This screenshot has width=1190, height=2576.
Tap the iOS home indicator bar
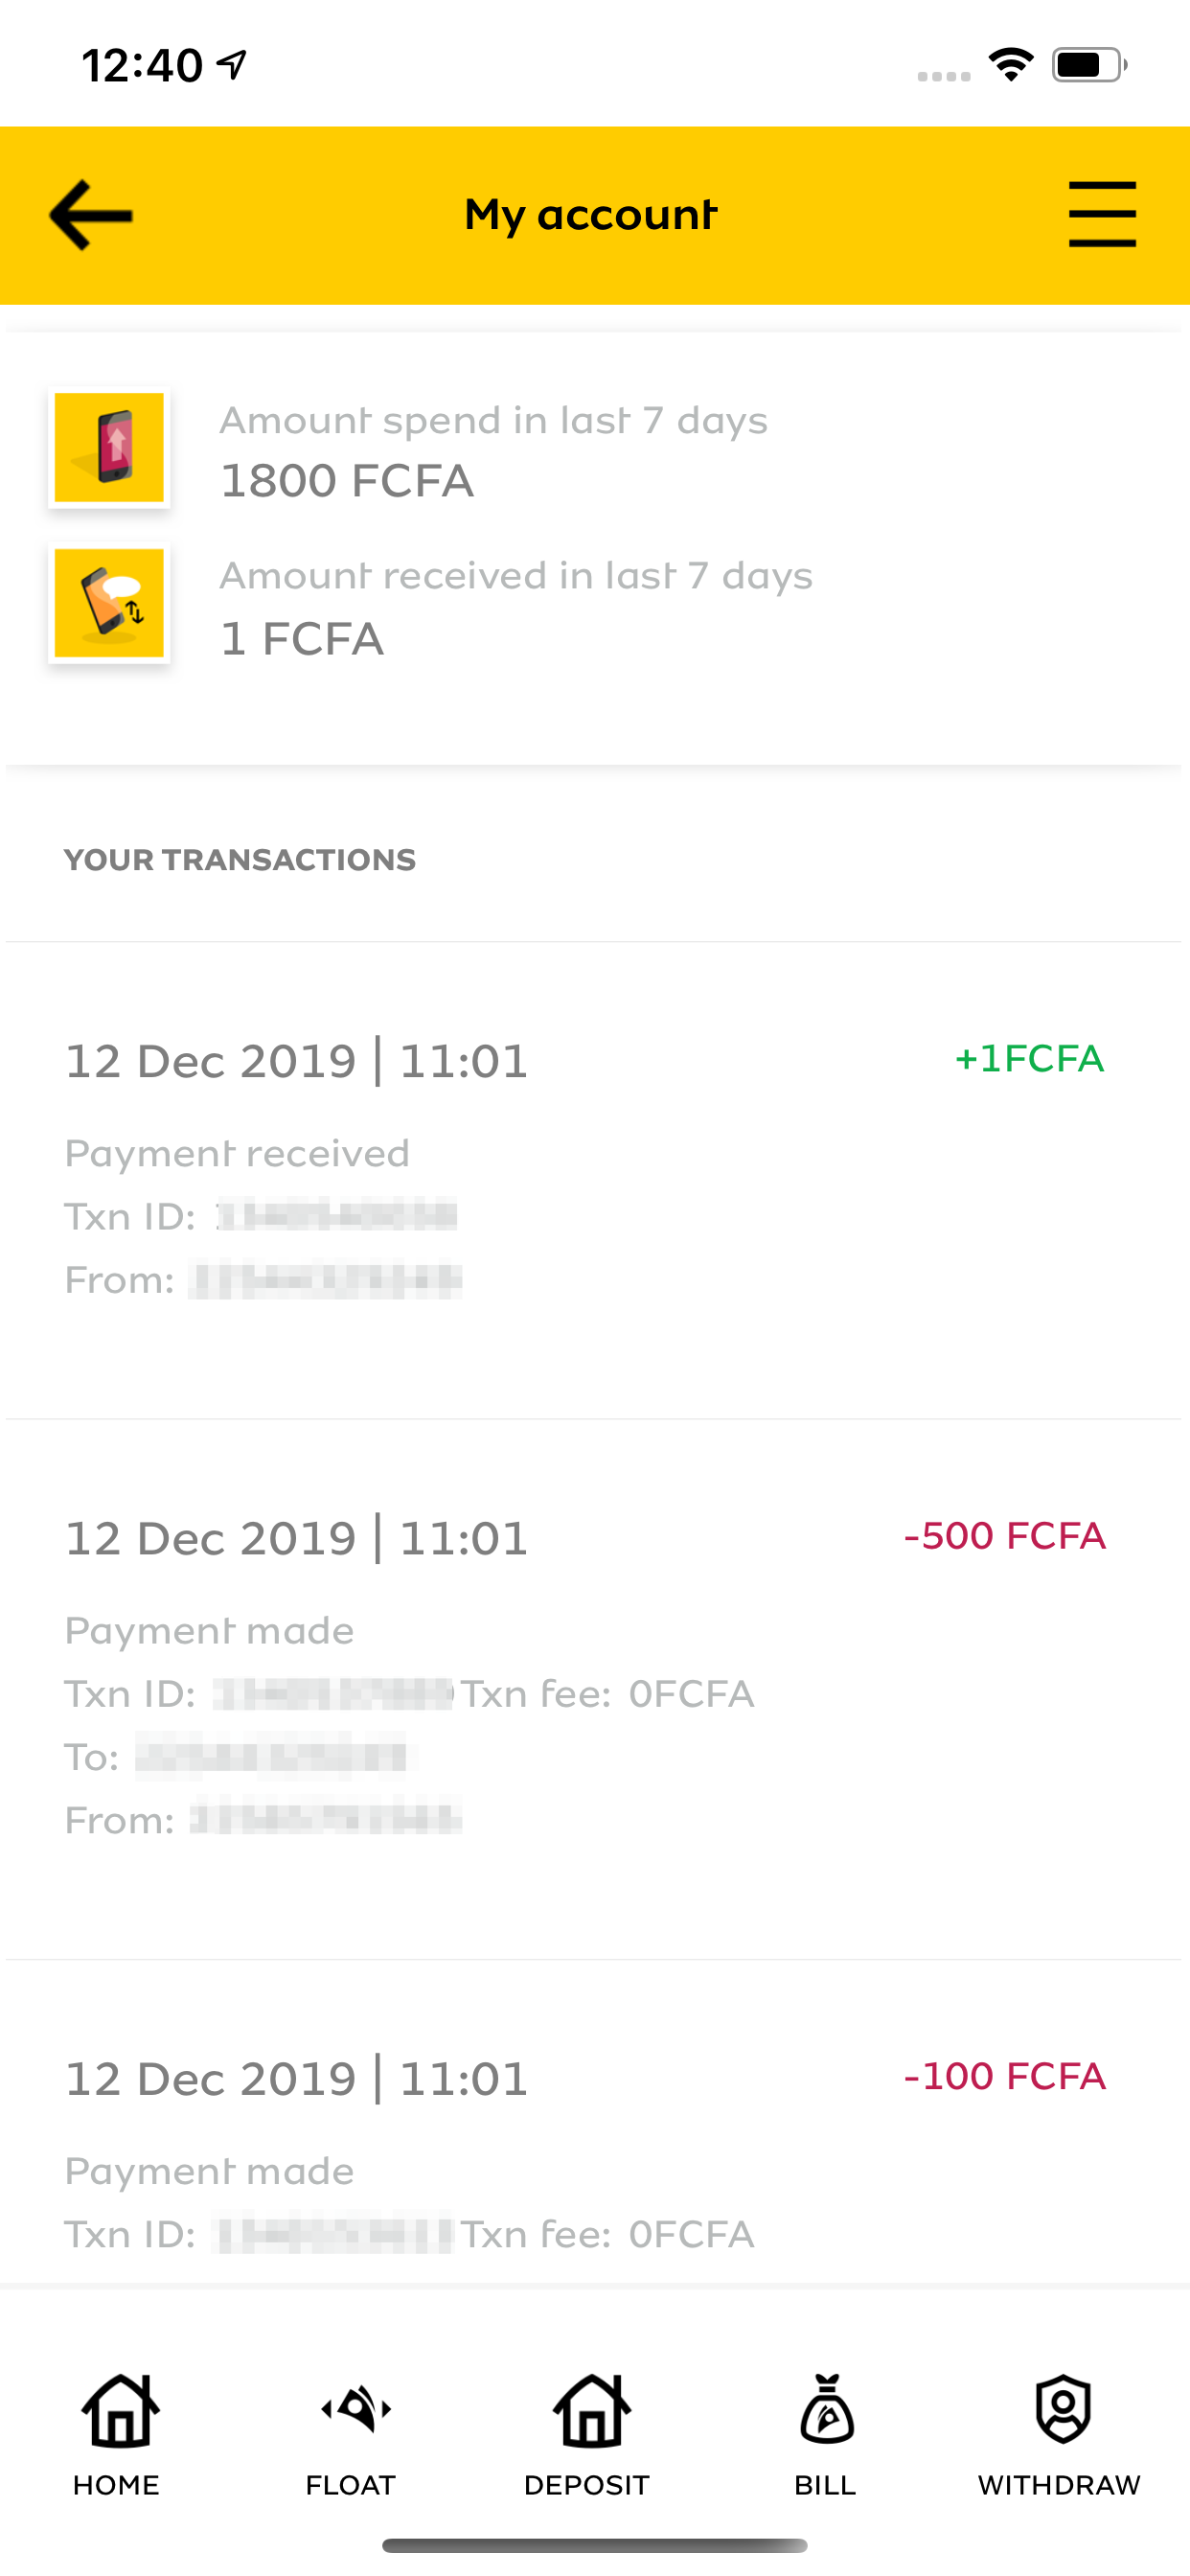pyautogui.click(x=594, y=2545)
